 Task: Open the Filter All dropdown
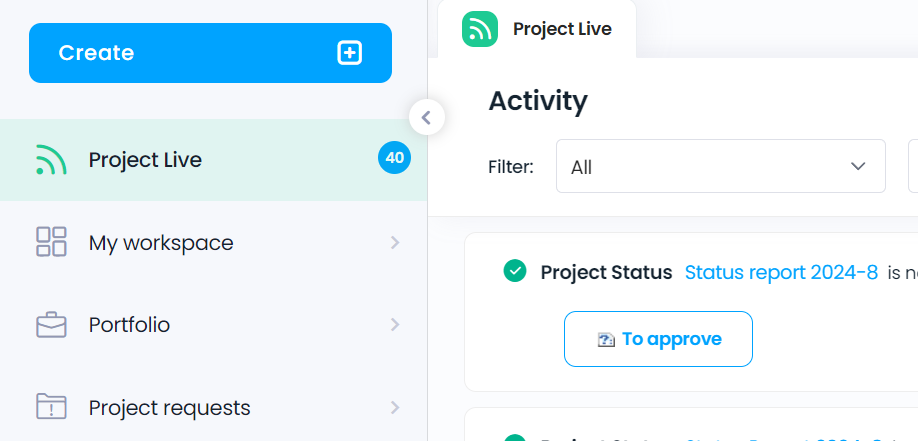pos(721,166)
